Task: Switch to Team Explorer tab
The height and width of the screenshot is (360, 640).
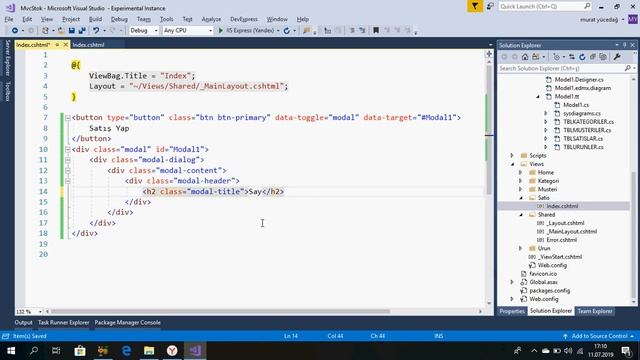Action: point(595,311)
